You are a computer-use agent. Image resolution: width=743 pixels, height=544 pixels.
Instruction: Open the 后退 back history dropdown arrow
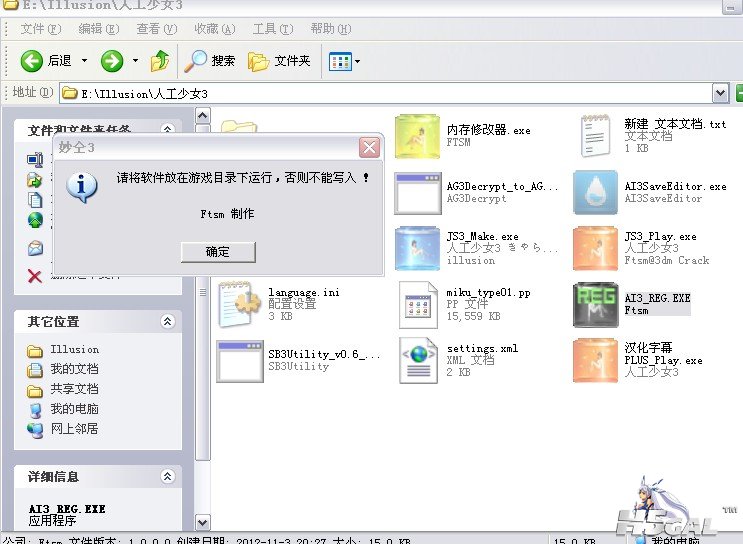tap(85, 61)
